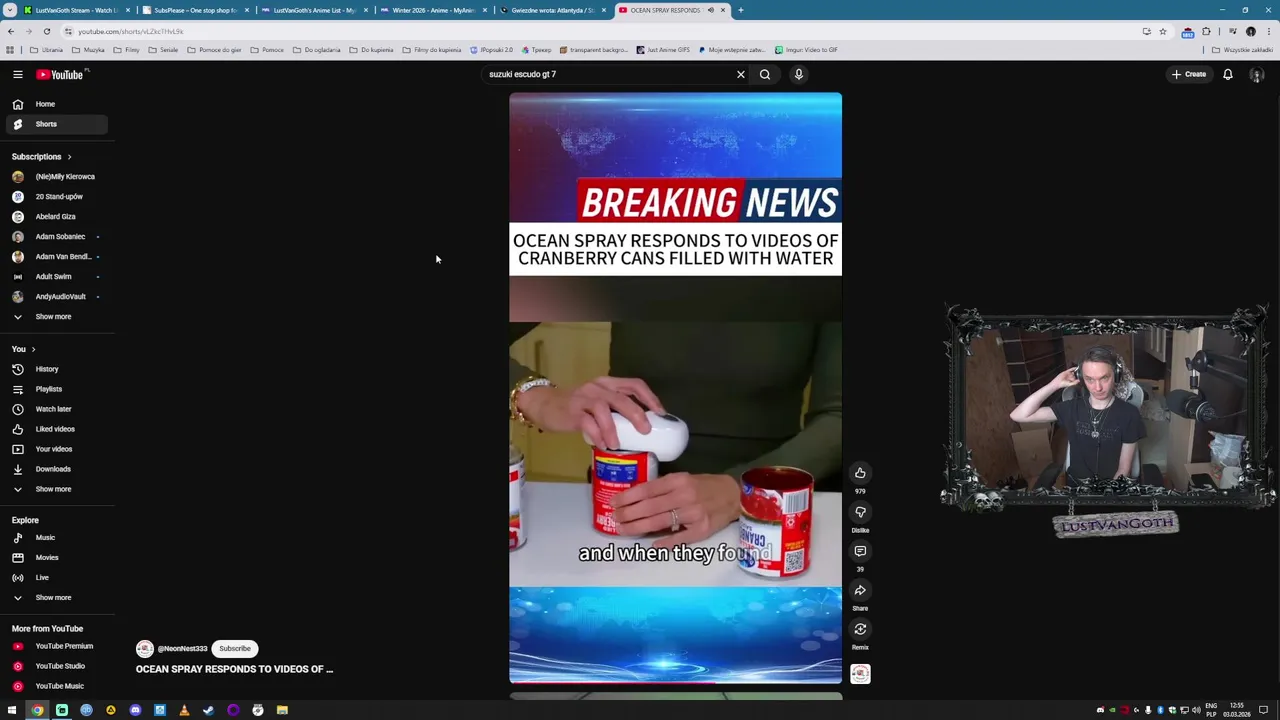Open the @NeonNest333 channel avatar

pyautogui.click(x=145, y=649)
